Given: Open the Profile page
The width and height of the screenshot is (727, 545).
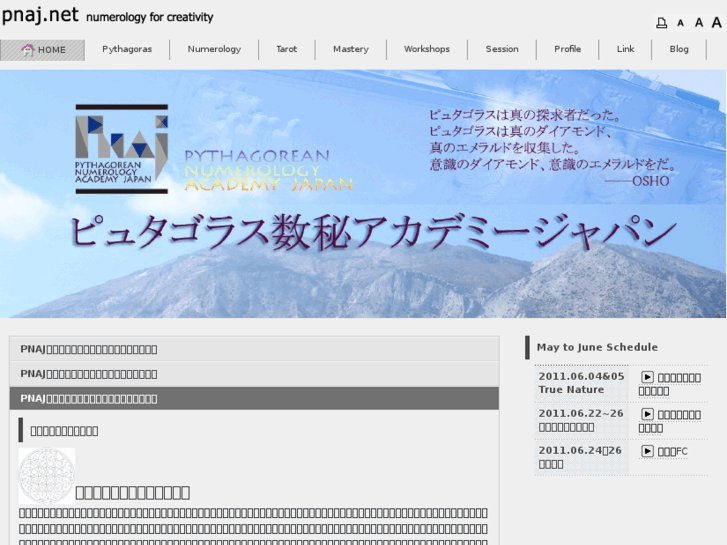Looking at the screenshot, I should click(x=568, y=49).
